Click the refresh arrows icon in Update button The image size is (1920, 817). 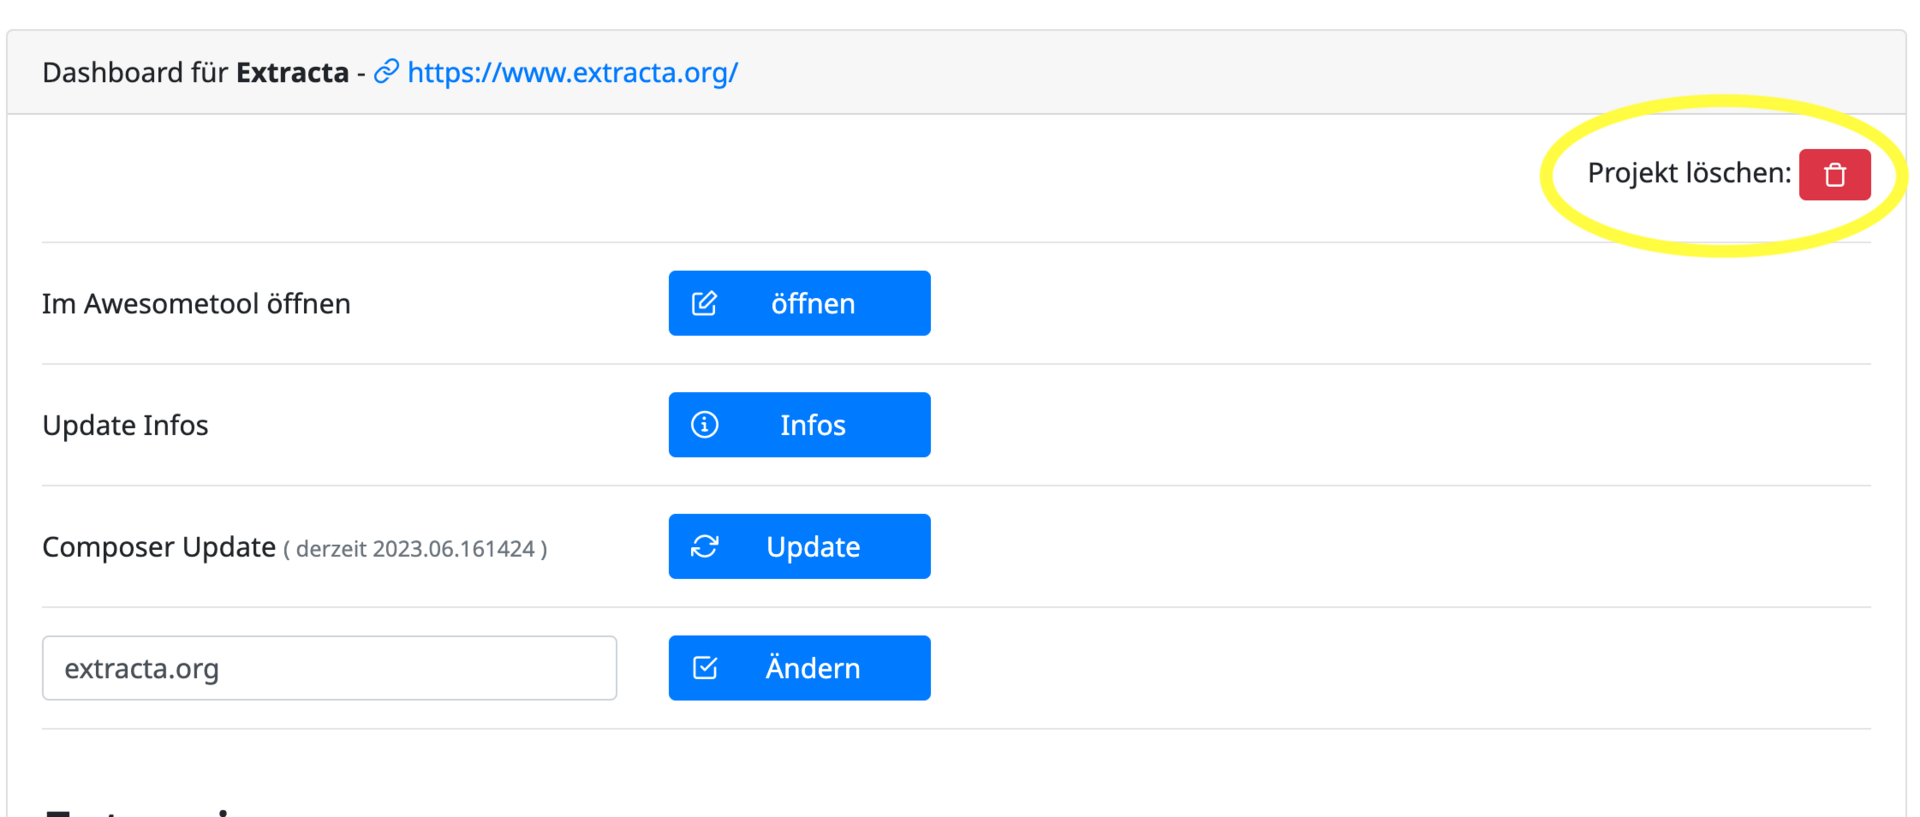(x=705, y=546)
